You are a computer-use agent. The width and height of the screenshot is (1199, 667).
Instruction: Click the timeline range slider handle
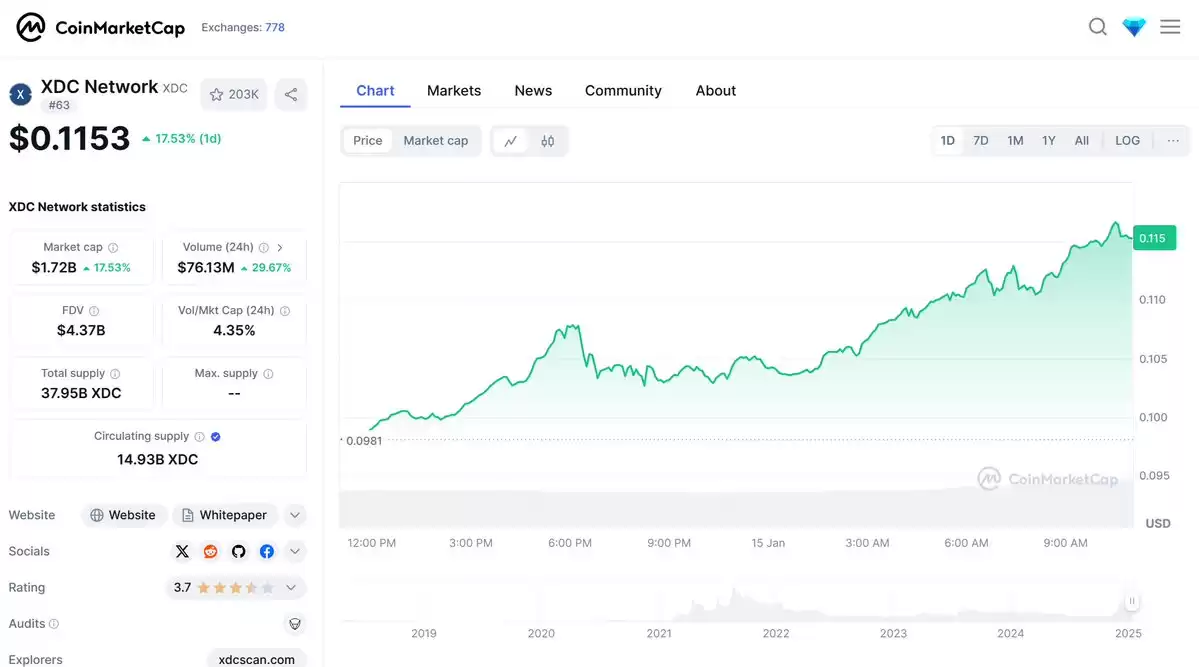point(1132,601)
